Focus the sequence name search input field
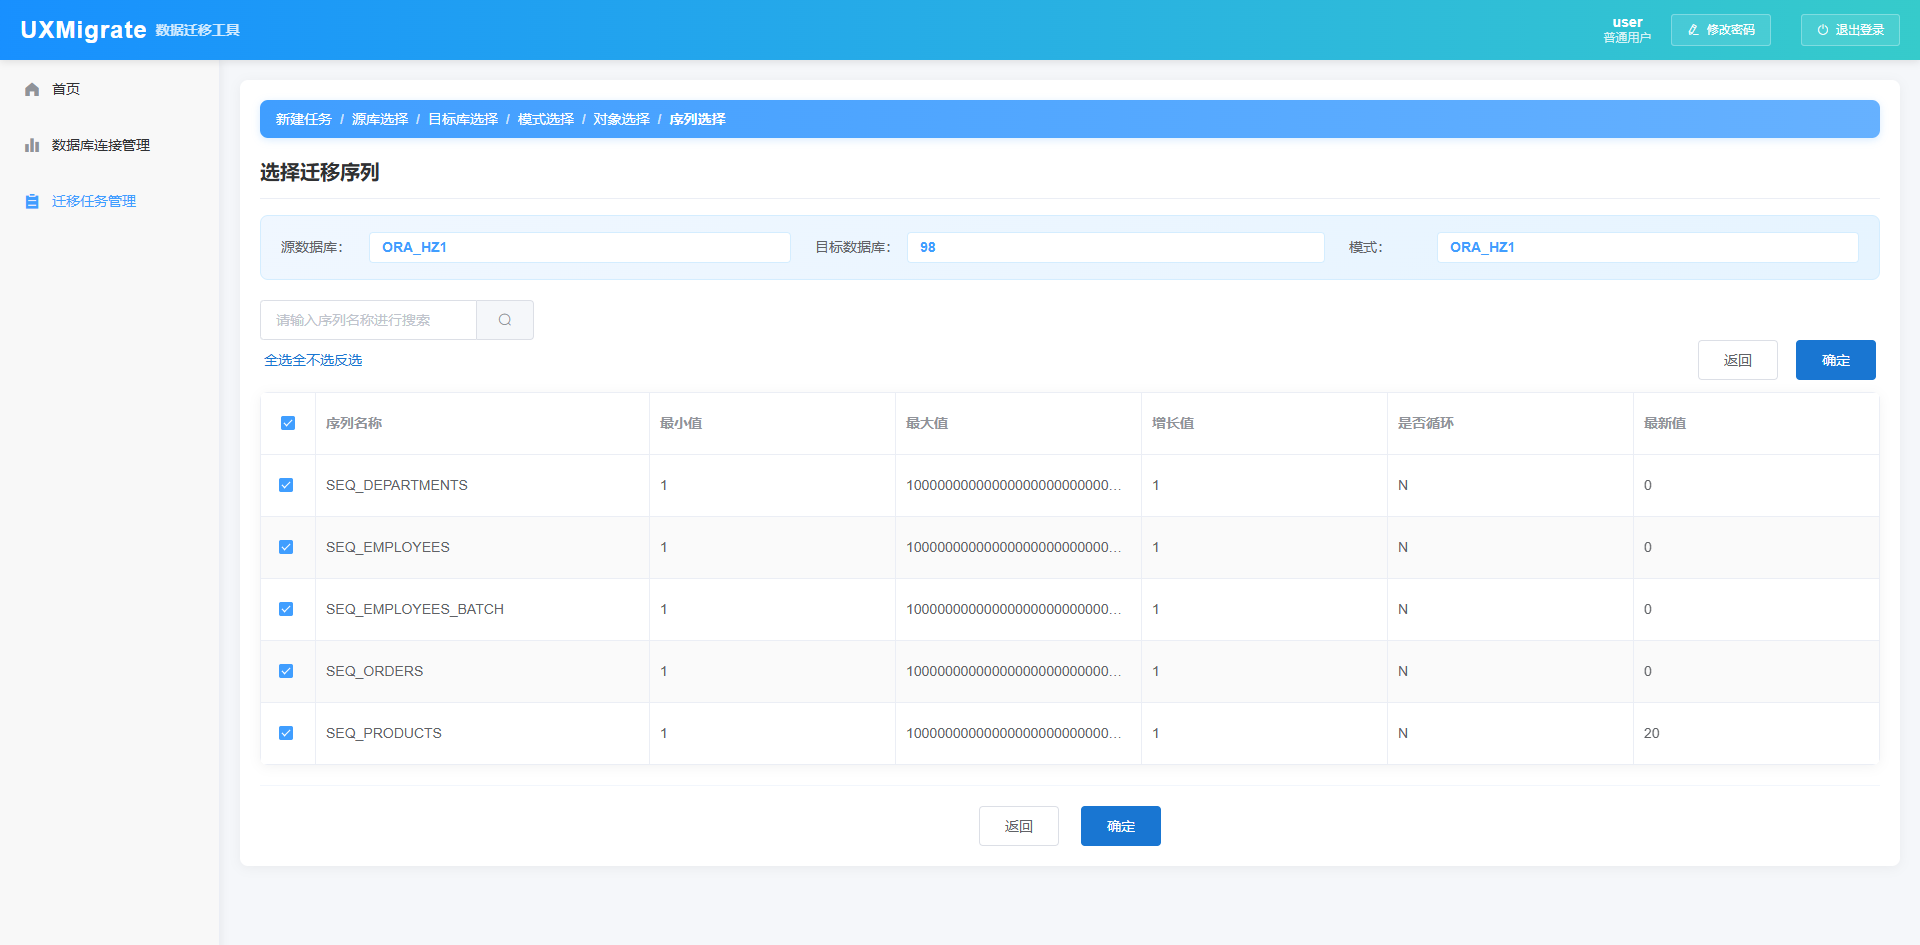The image size is (1920, 945). pos(368,320)
